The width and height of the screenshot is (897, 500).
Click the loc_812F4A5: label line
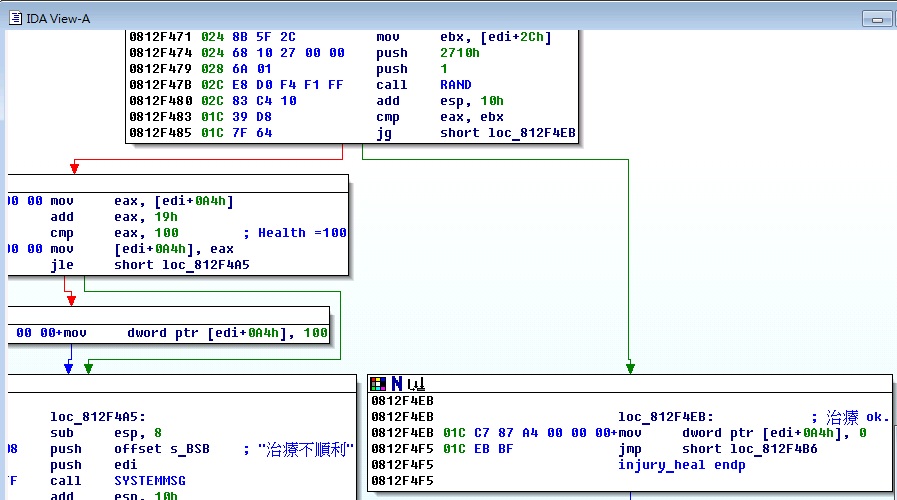98,417
